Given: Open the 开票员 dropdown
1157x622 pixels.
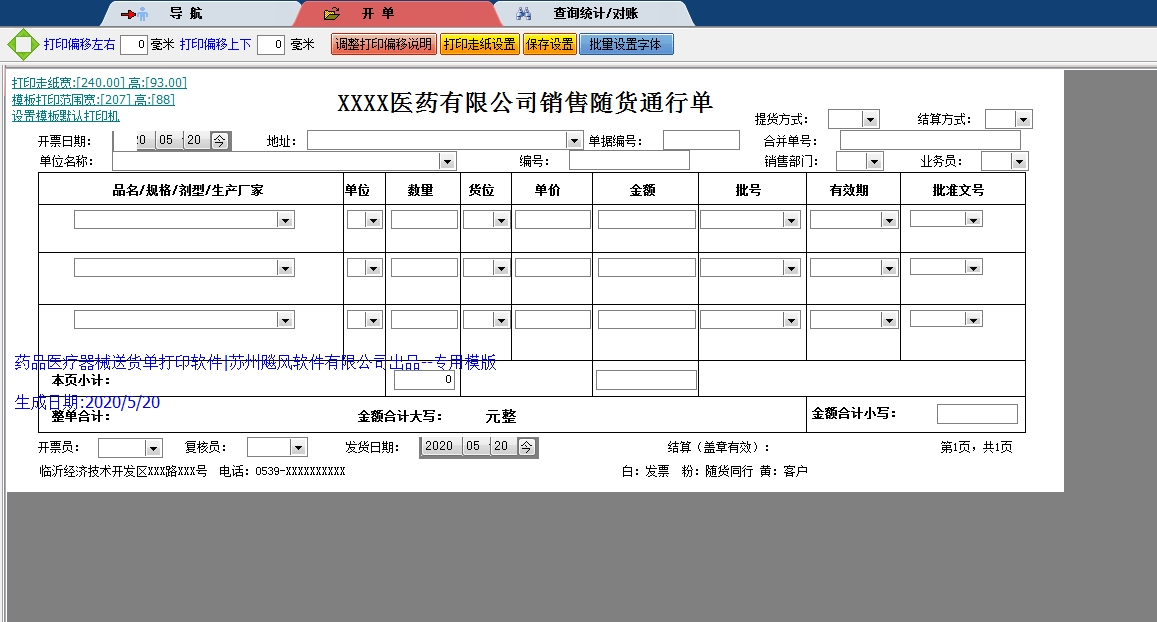Looking at the screenshot, I should tap(153, 448).
